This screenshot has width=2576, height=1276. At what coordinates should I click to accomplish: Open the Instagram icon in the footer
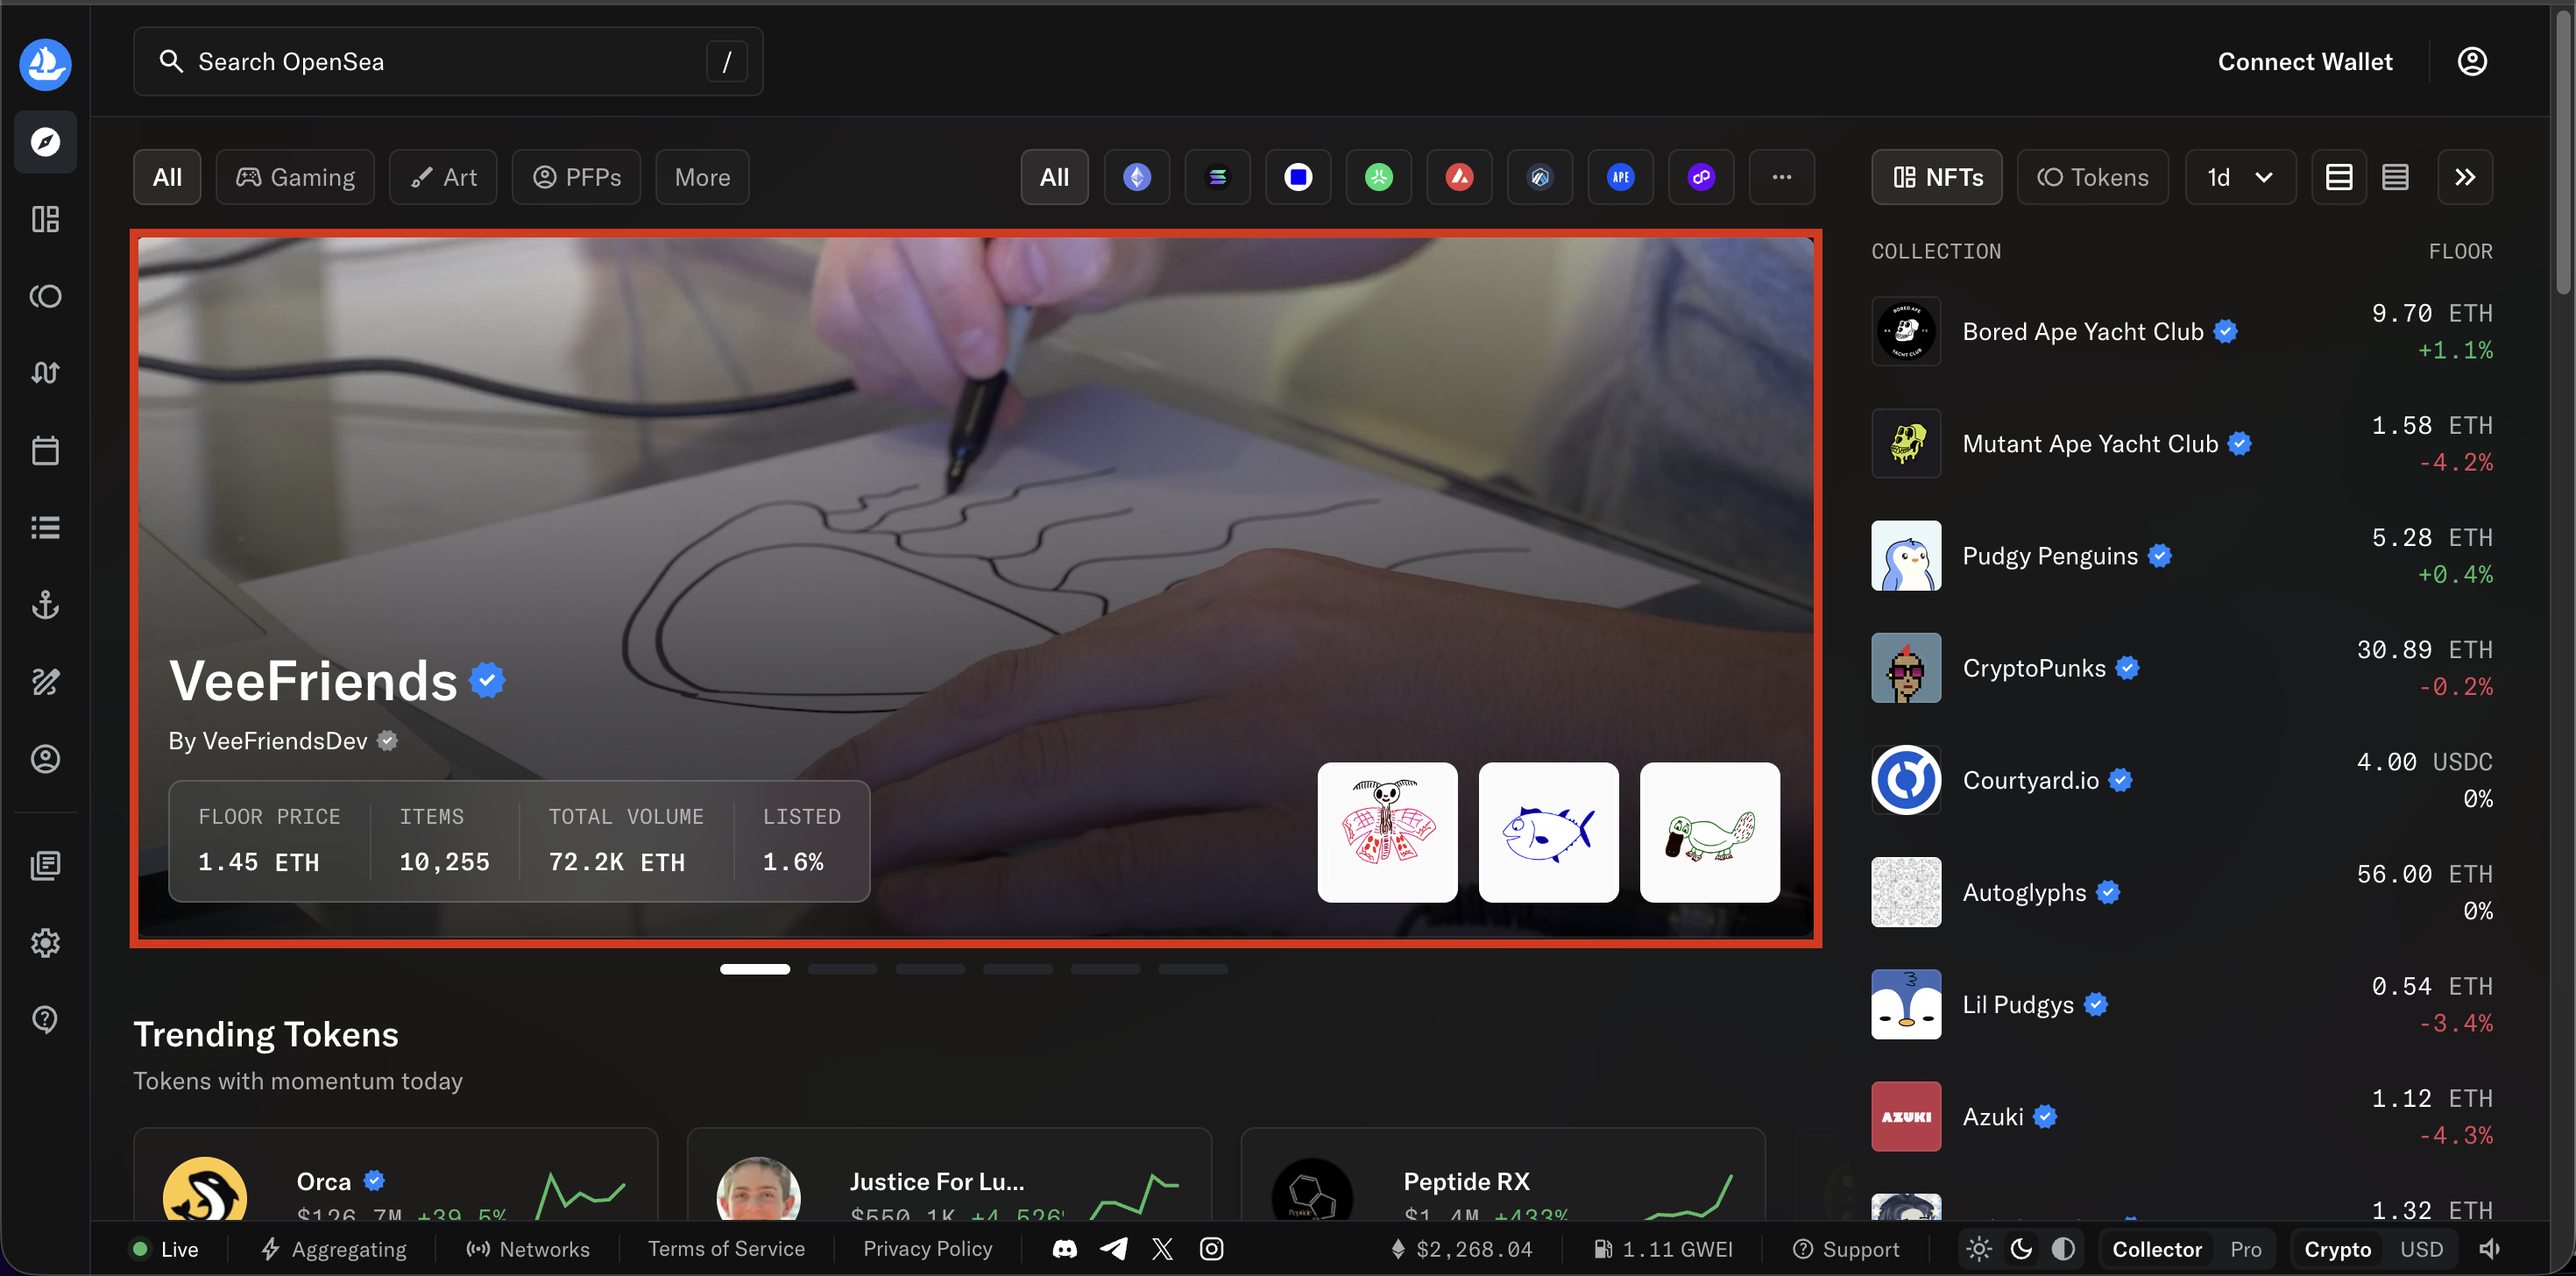click(x=1211, y=1249)
